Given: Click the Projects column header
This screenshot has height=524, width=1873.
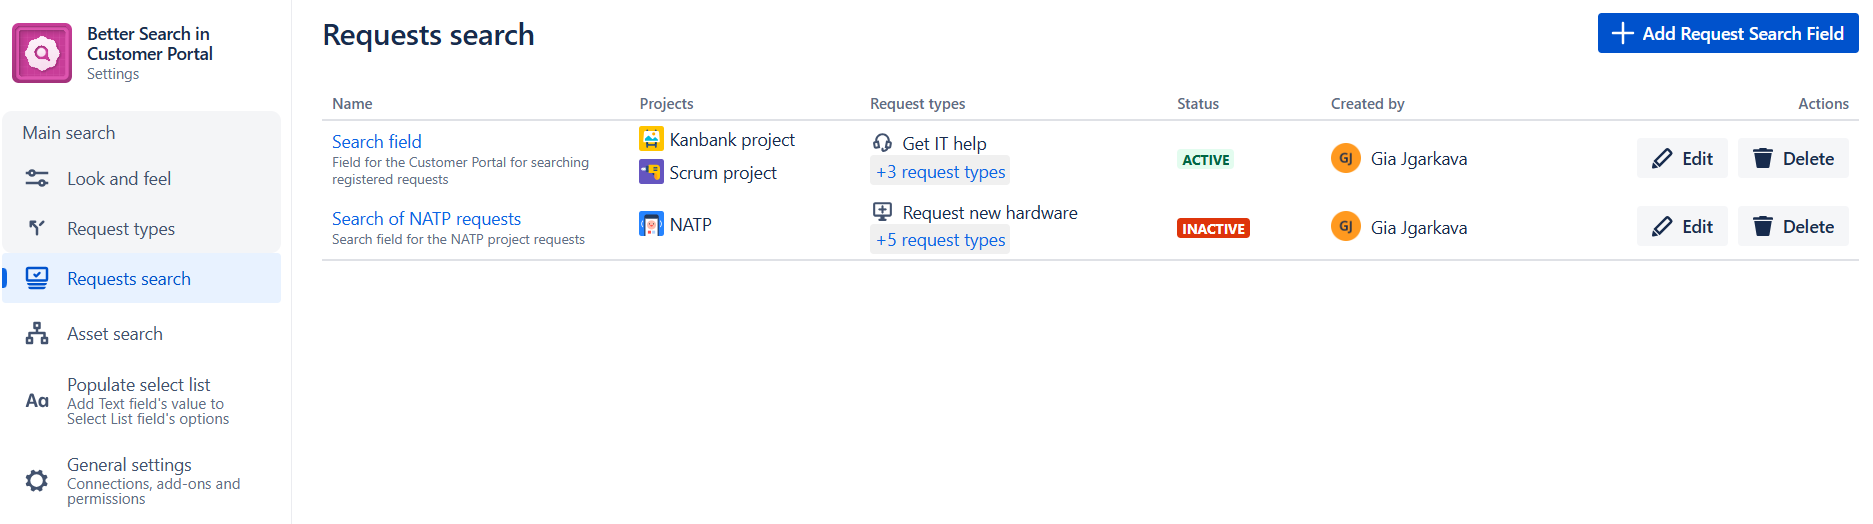Looking at the screenshot, I should coord(666,104).
